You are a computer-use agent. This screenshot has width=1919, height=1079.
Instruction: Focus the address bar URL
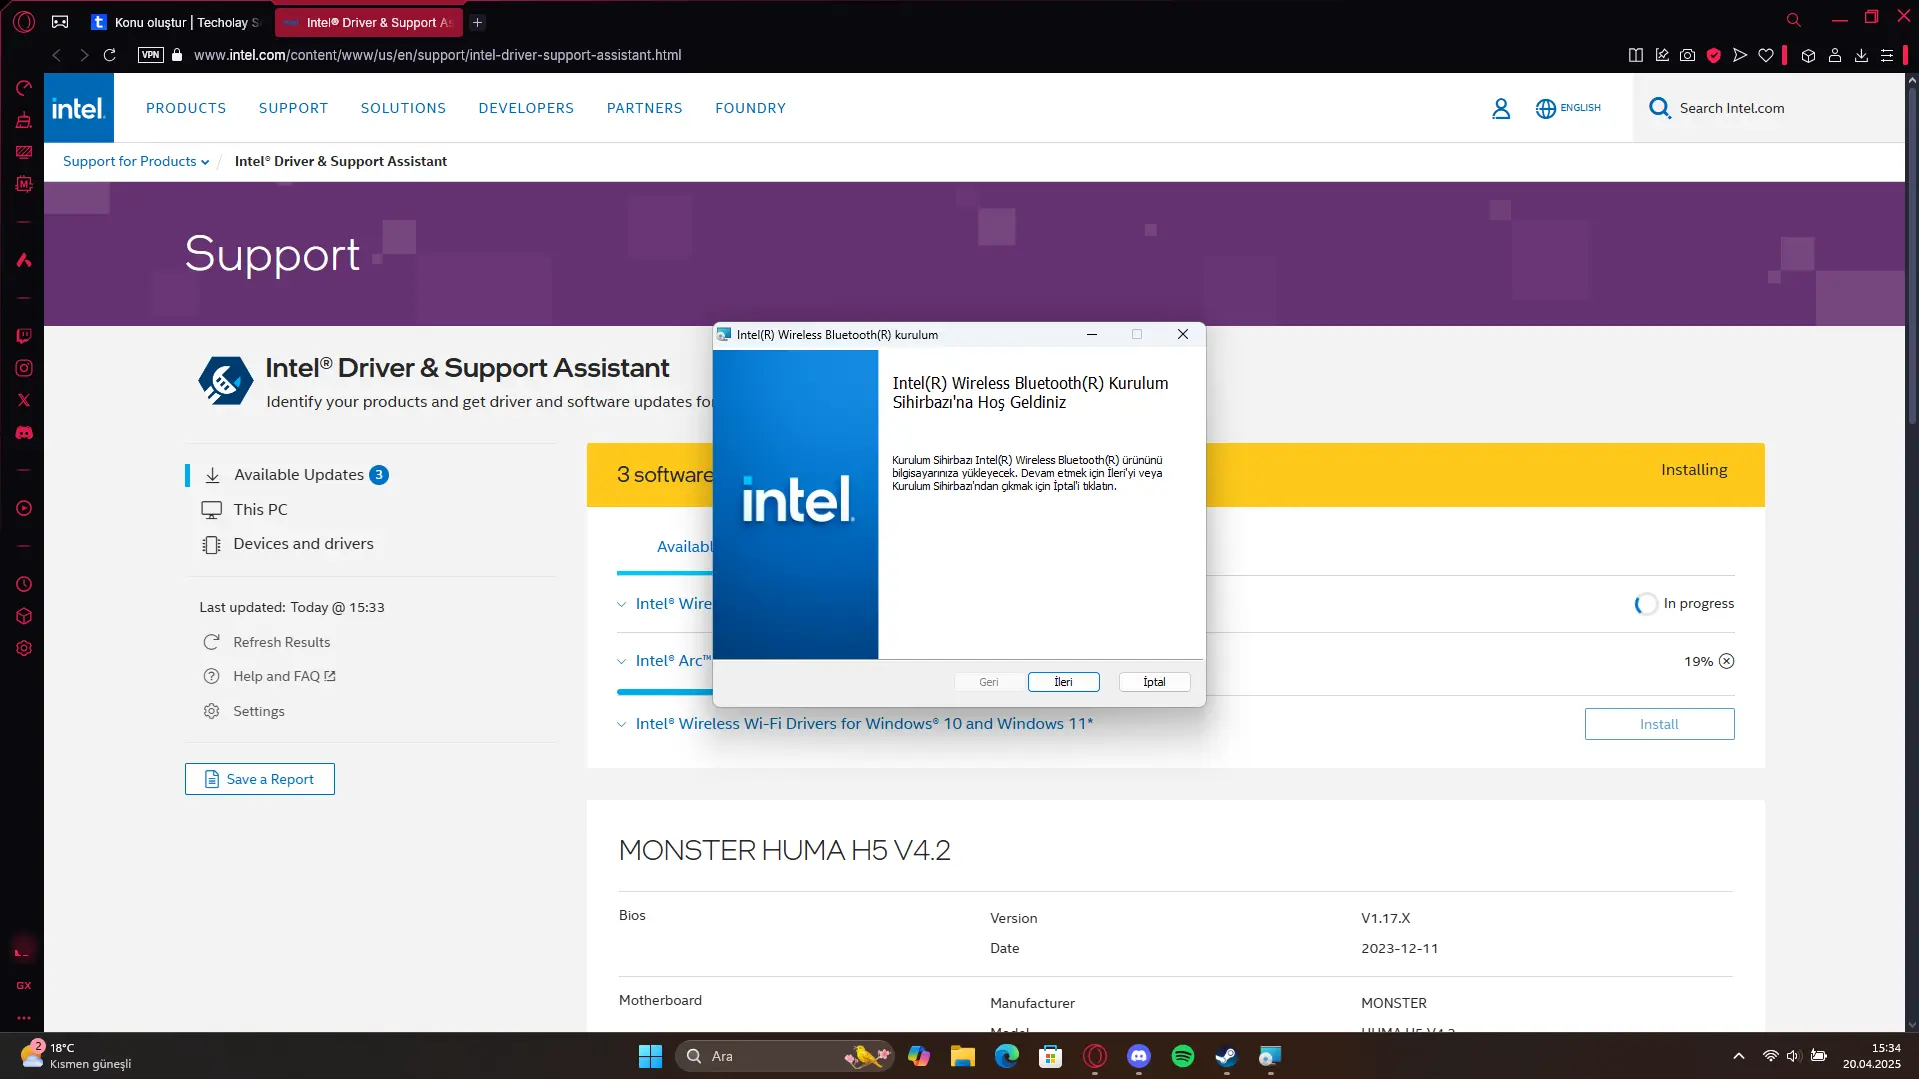pyautogui.click(x=438, y=55)
